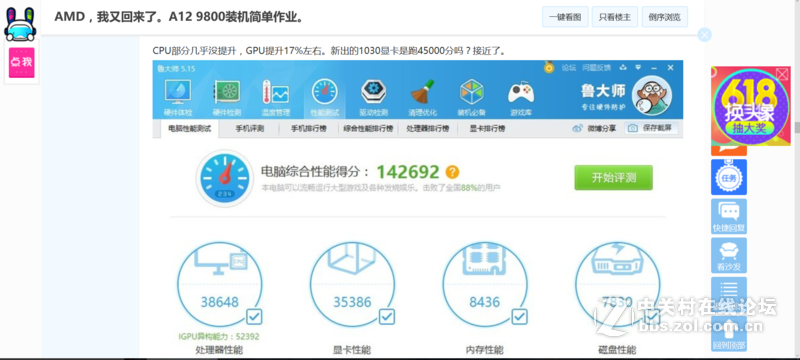The image size is (800, 360).
Task: Switch to the 手机排行榜 tab
Action: point(309,129)
